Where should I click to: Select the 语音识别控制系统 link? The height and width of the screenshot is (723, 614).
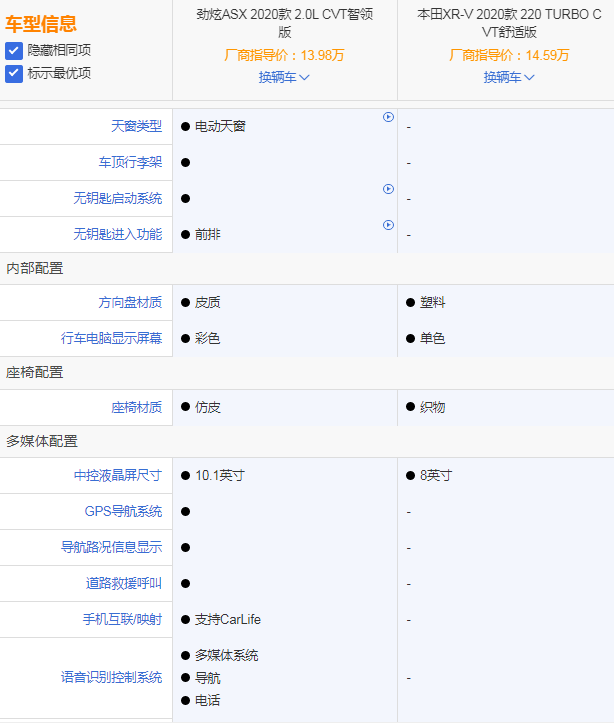(110, 677)
